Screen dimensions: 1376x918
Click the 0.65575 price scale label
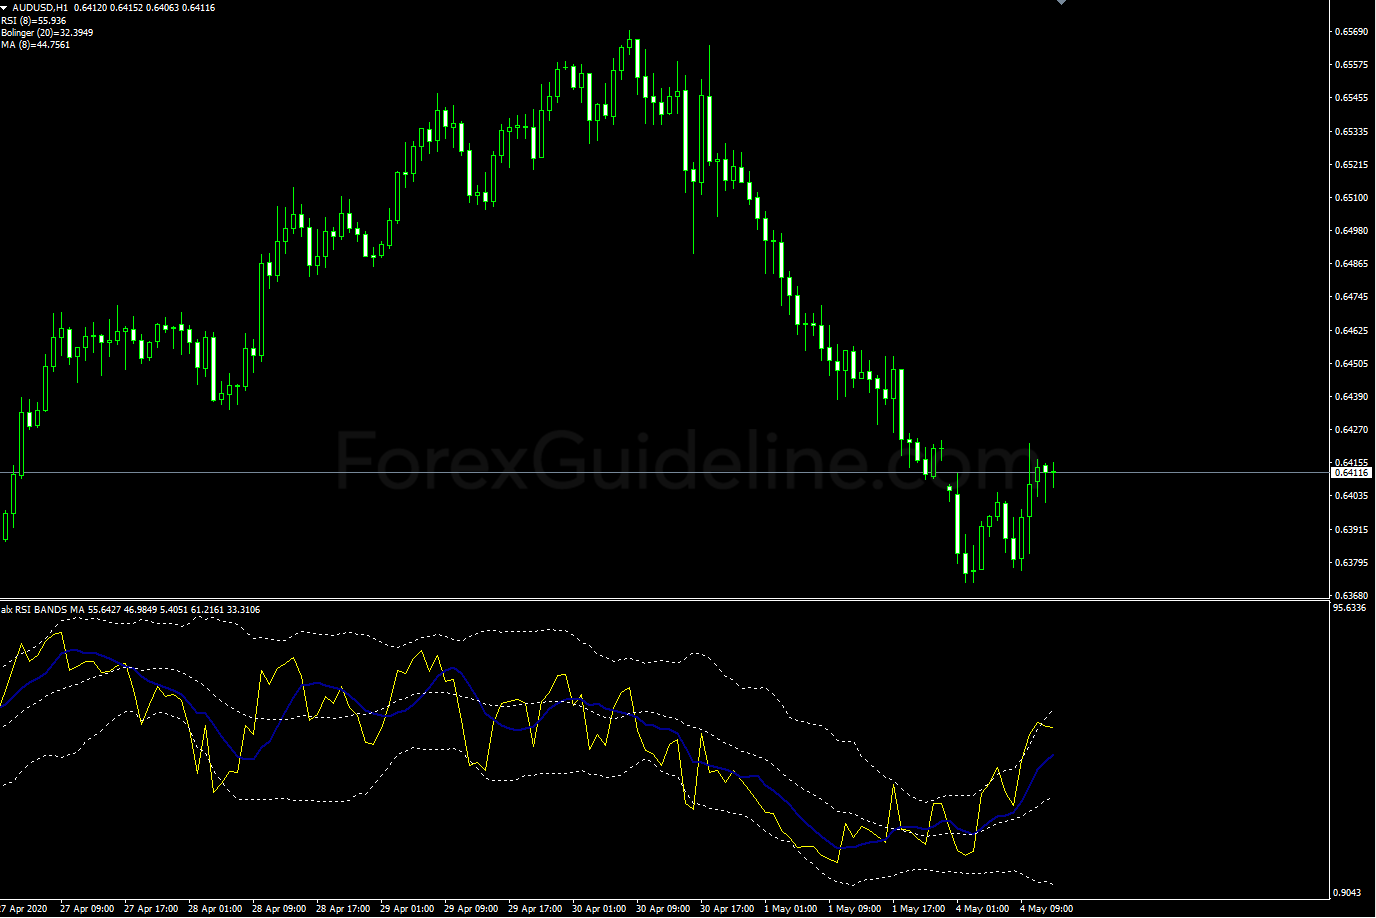pyautogui.click(x=1351, y=65)
